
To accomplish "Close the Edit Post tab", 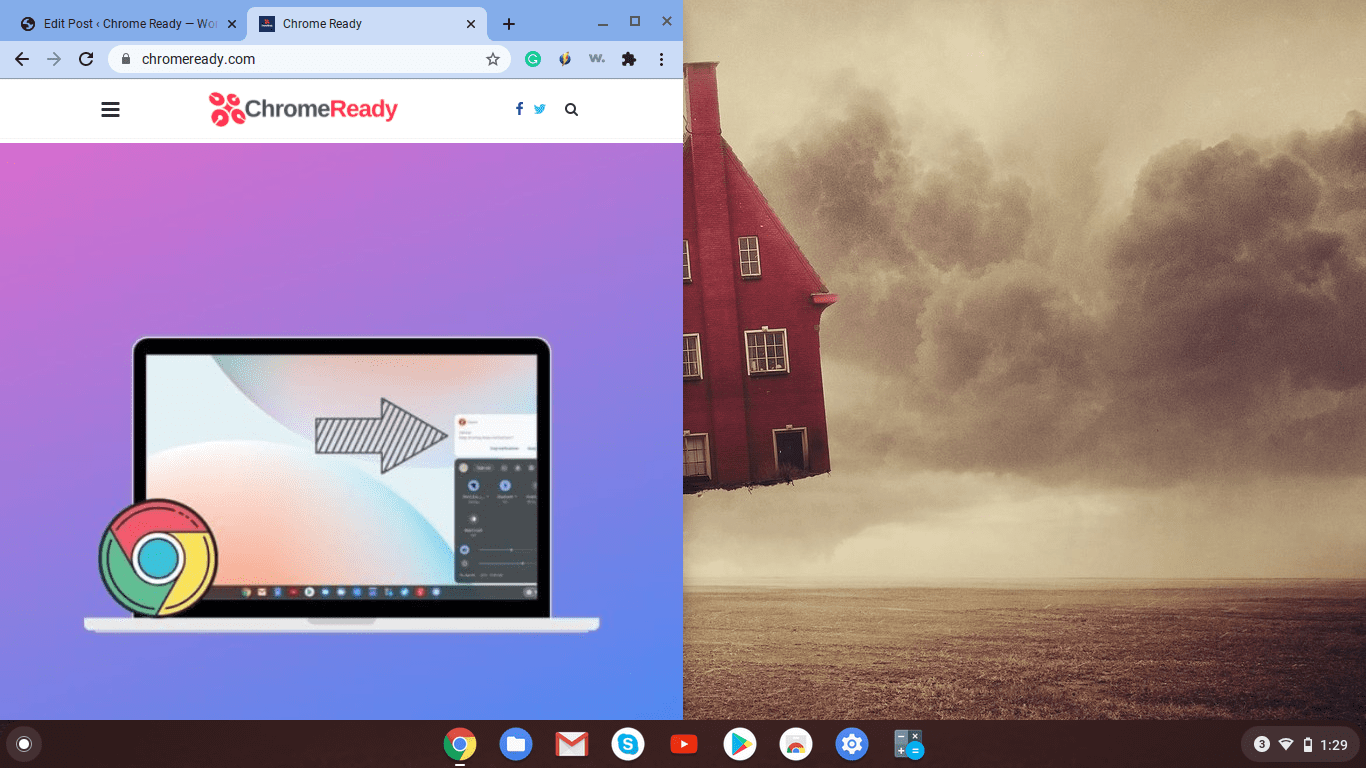I will pyautogui.click(x=232, y=24).
